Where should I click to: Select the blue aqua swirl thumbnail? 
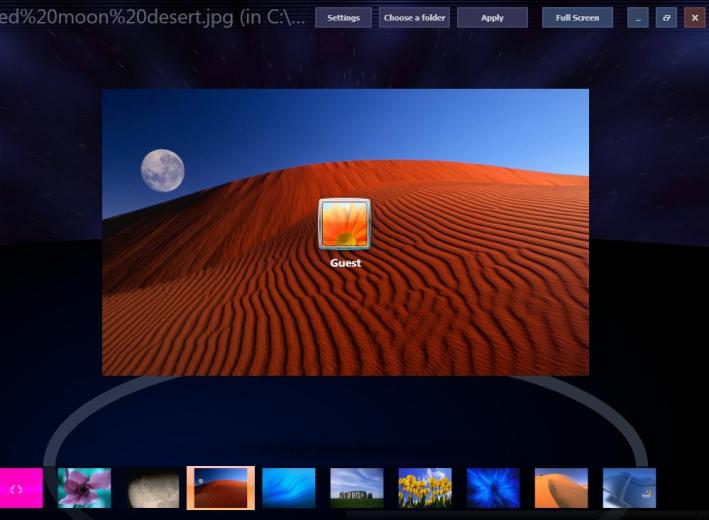(x=288, y=488)
